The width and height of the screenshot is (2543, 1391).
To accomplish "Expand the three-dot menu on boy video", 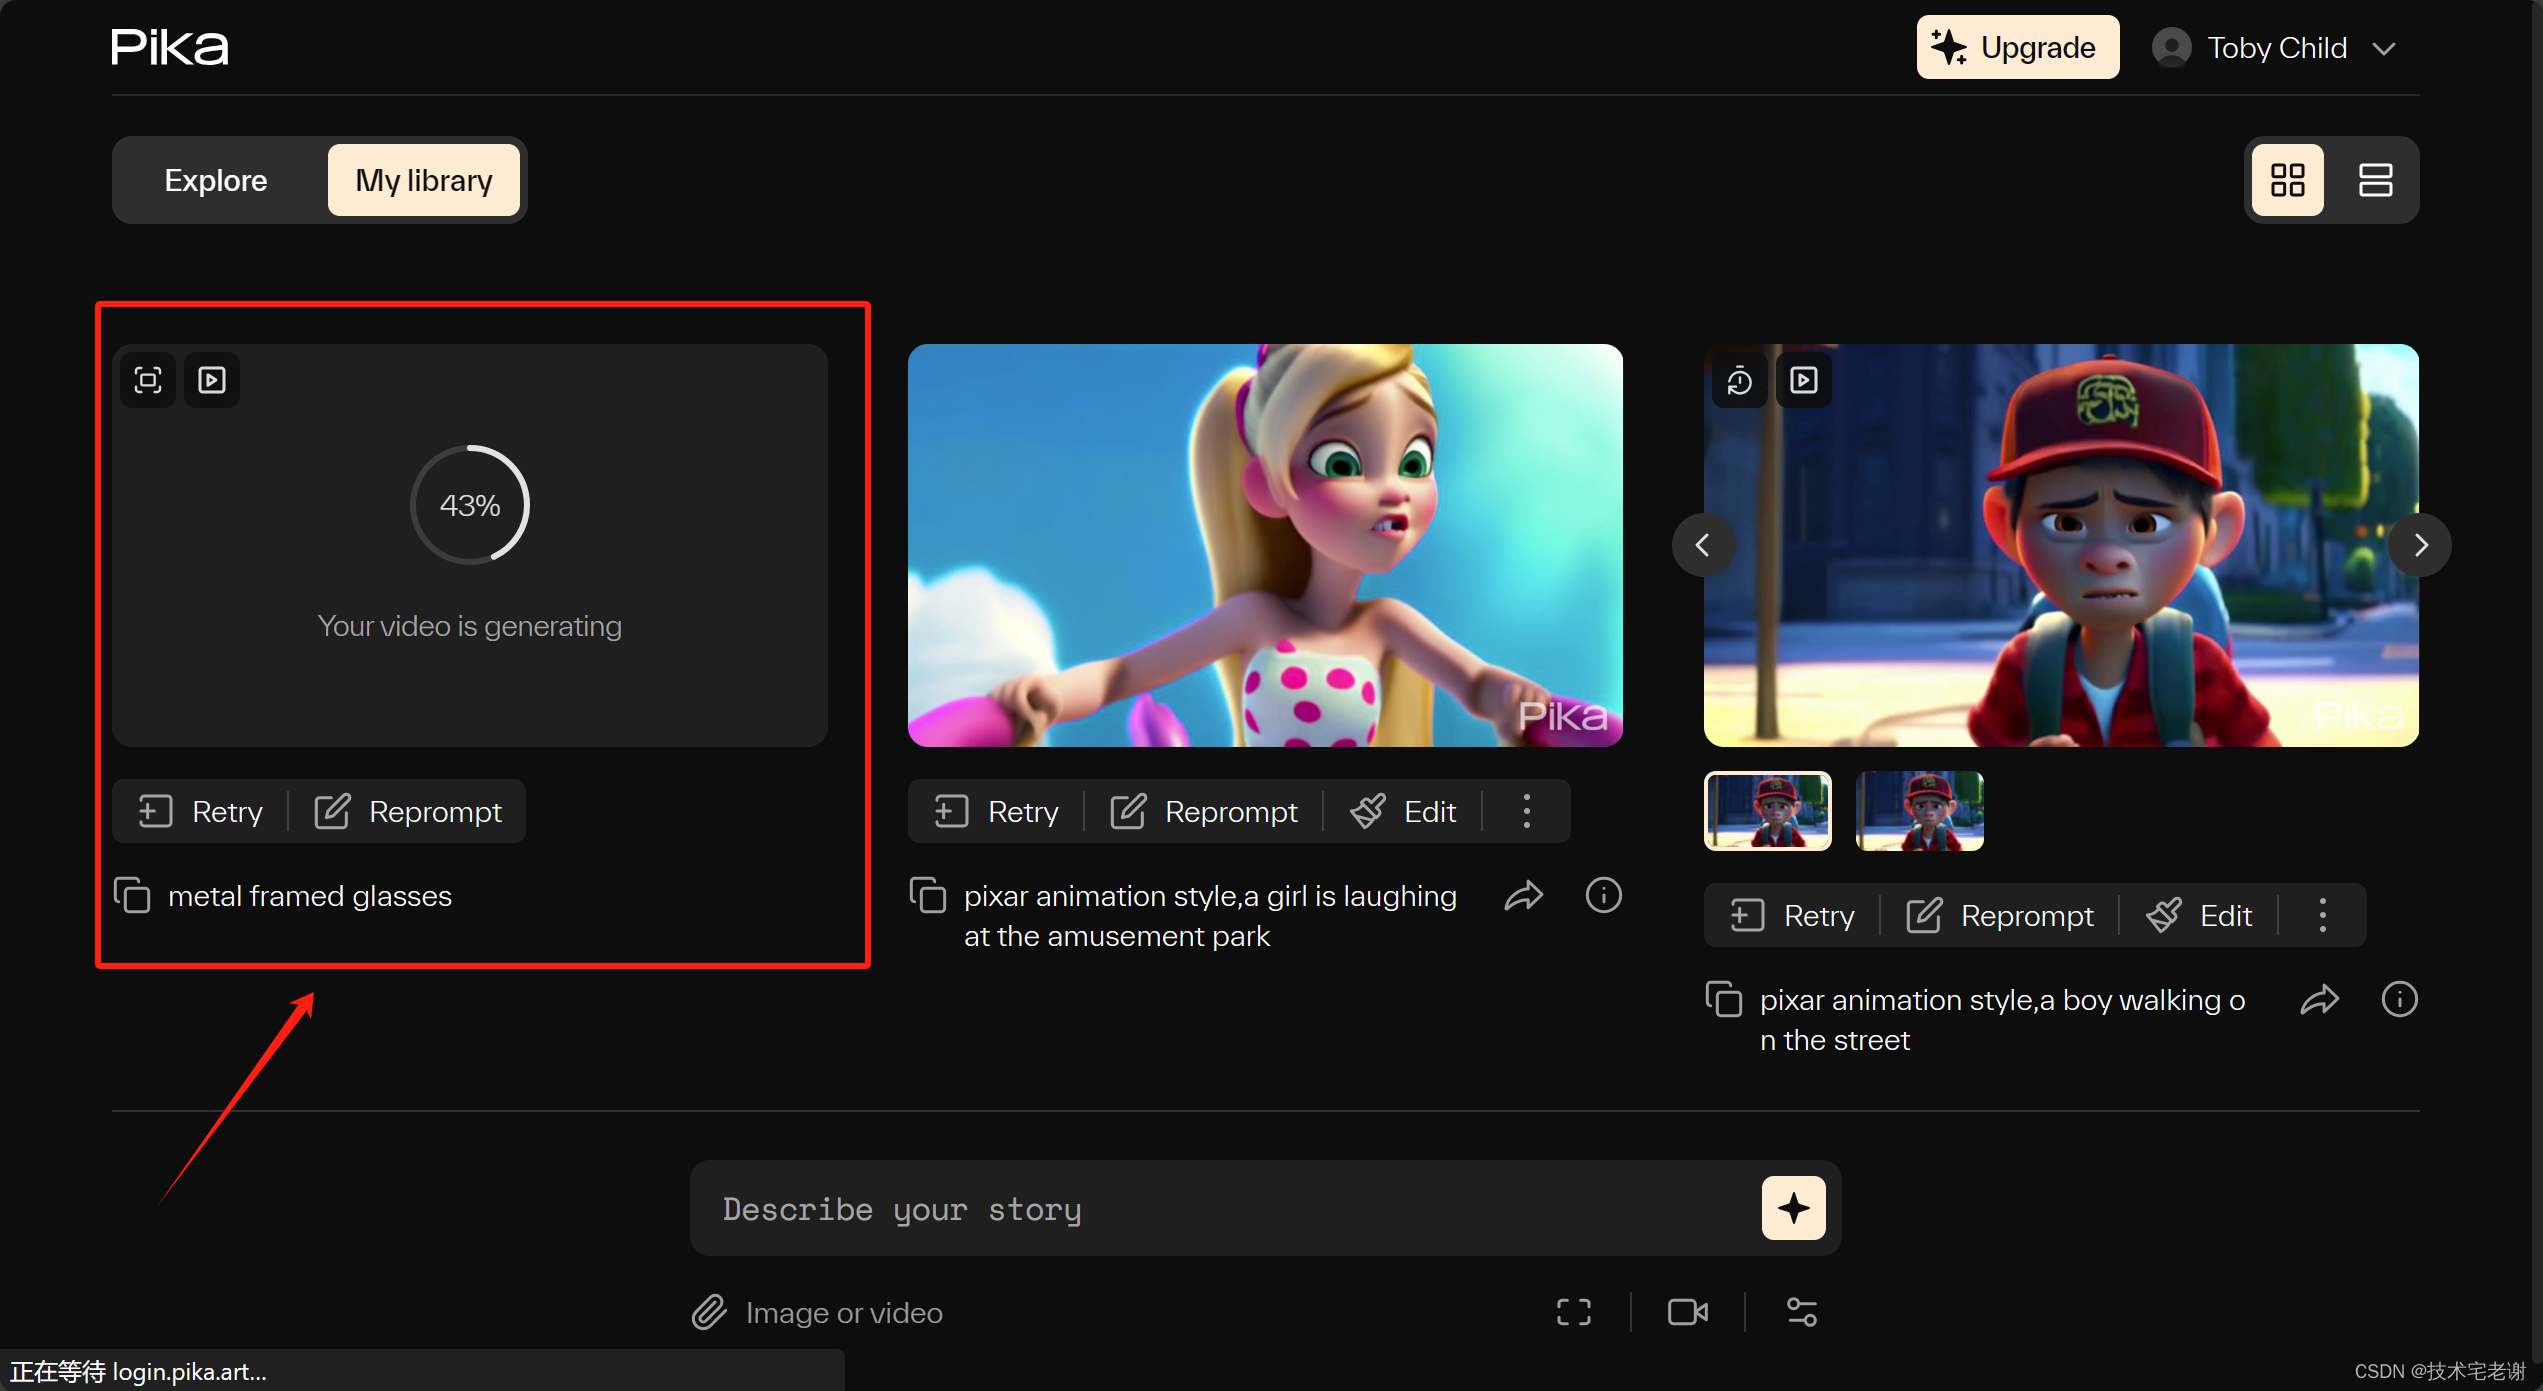I will pos(2322,913).
